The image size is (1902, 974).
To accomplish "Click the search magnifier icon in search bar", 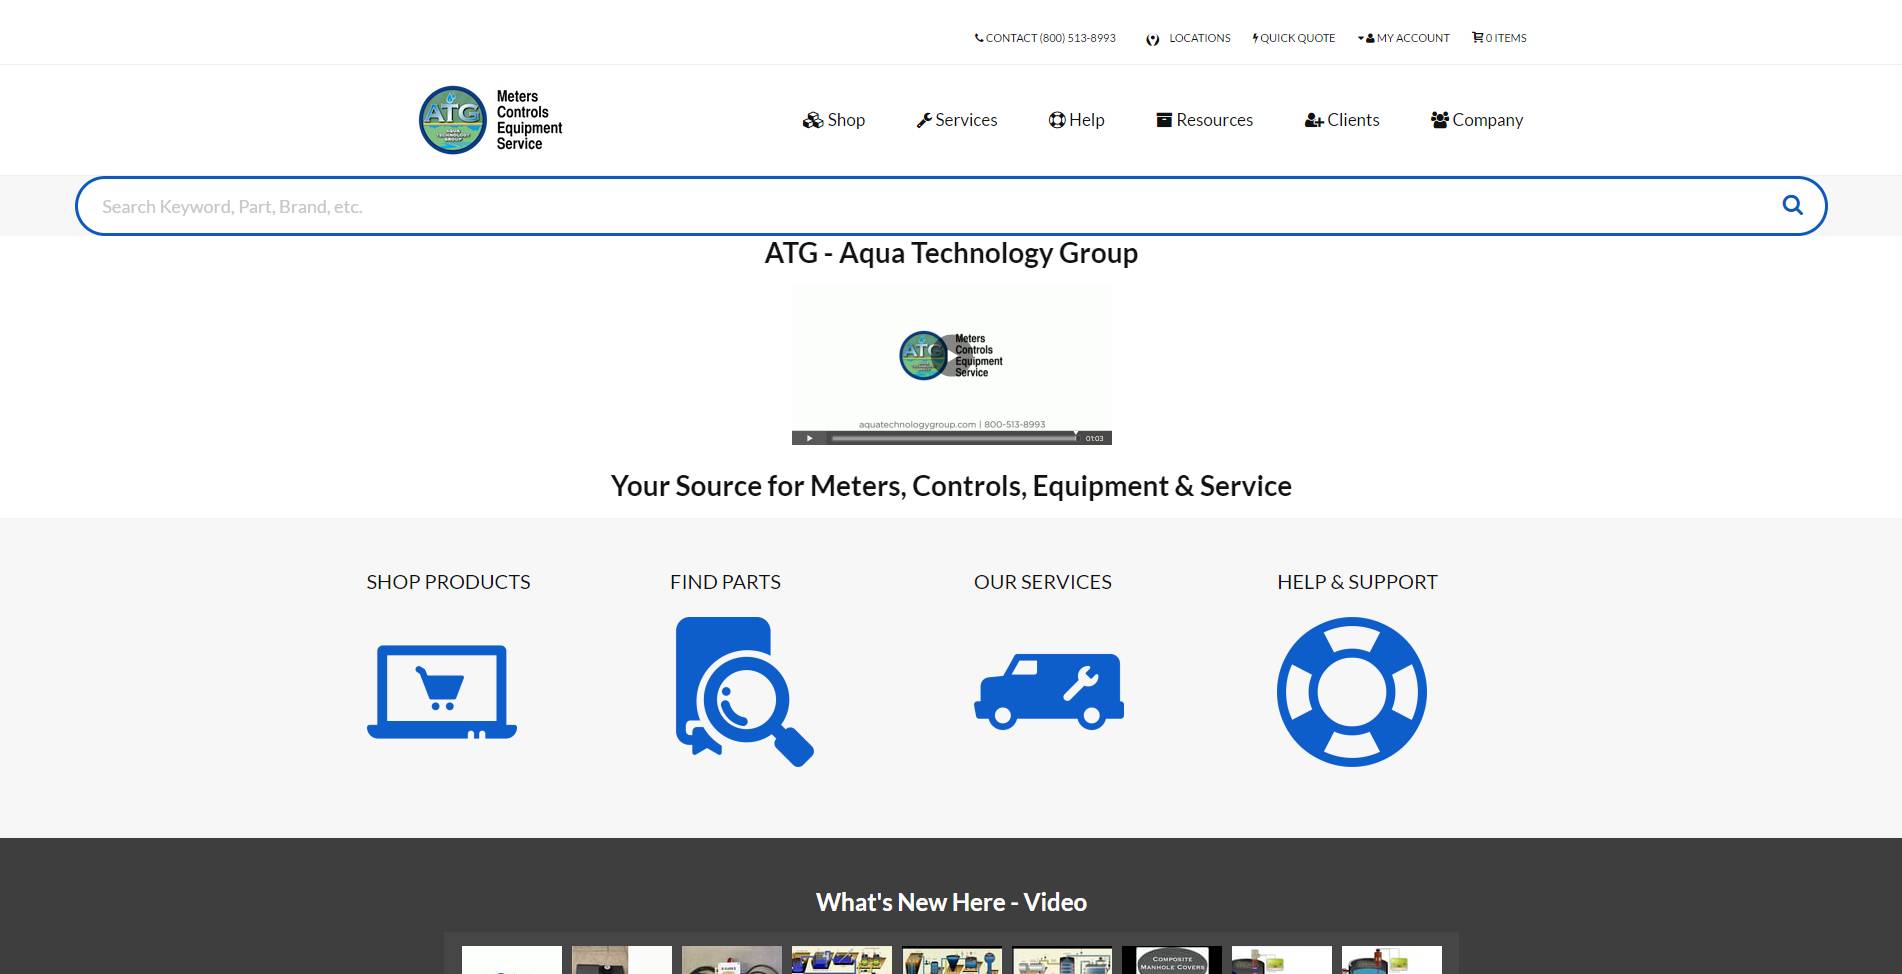I will [1791, 205].
